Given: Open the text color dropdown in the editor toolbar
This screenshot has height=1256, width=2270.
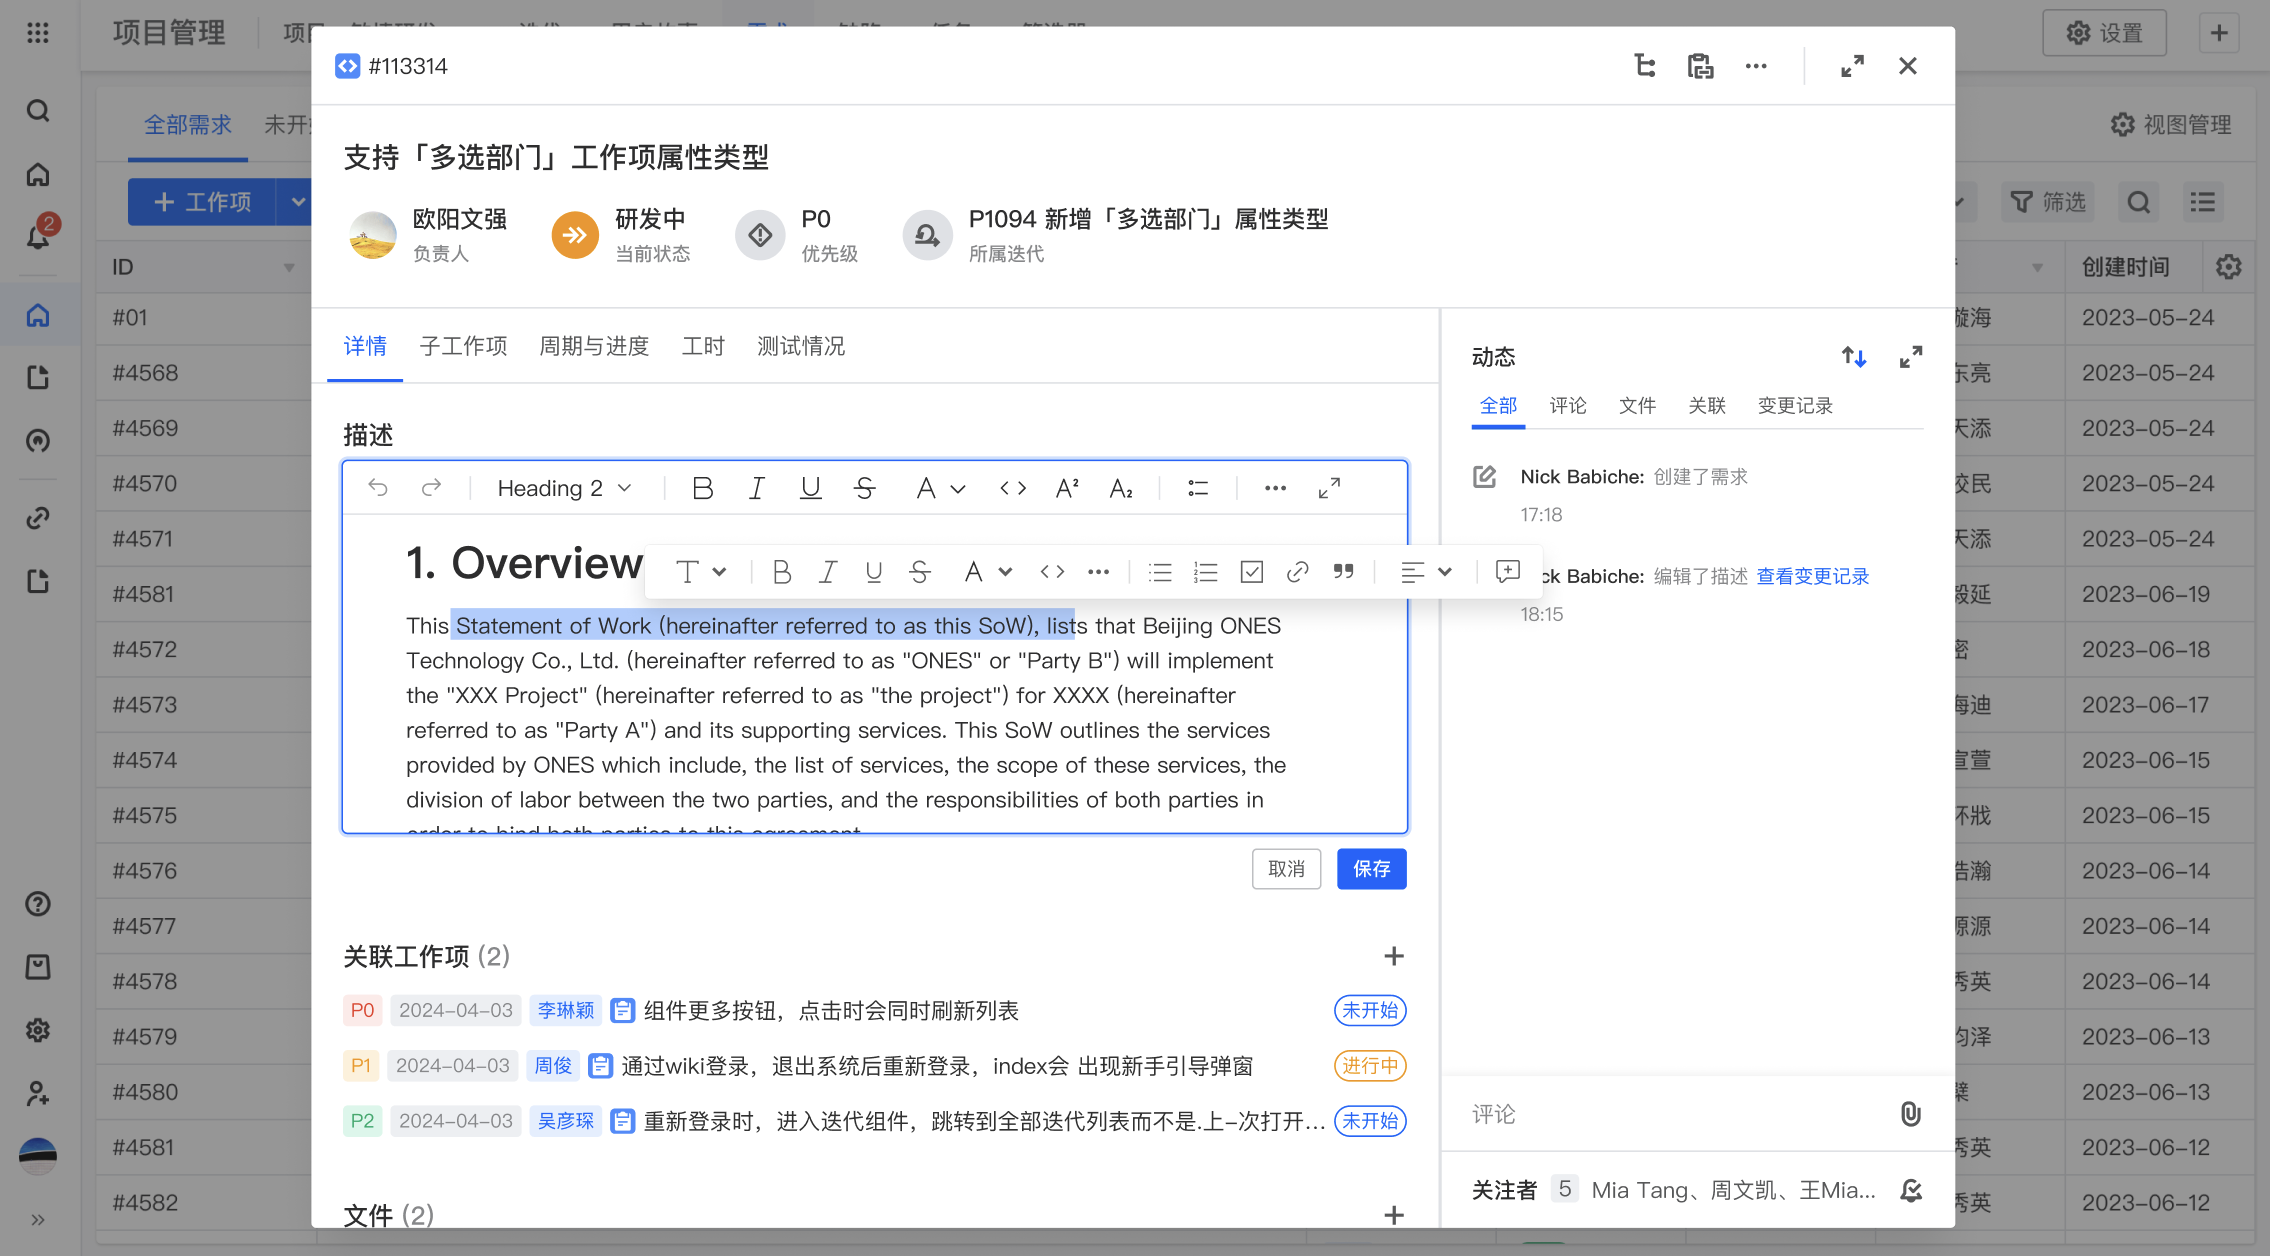Looking at the screenshot, I should point(939,488).
